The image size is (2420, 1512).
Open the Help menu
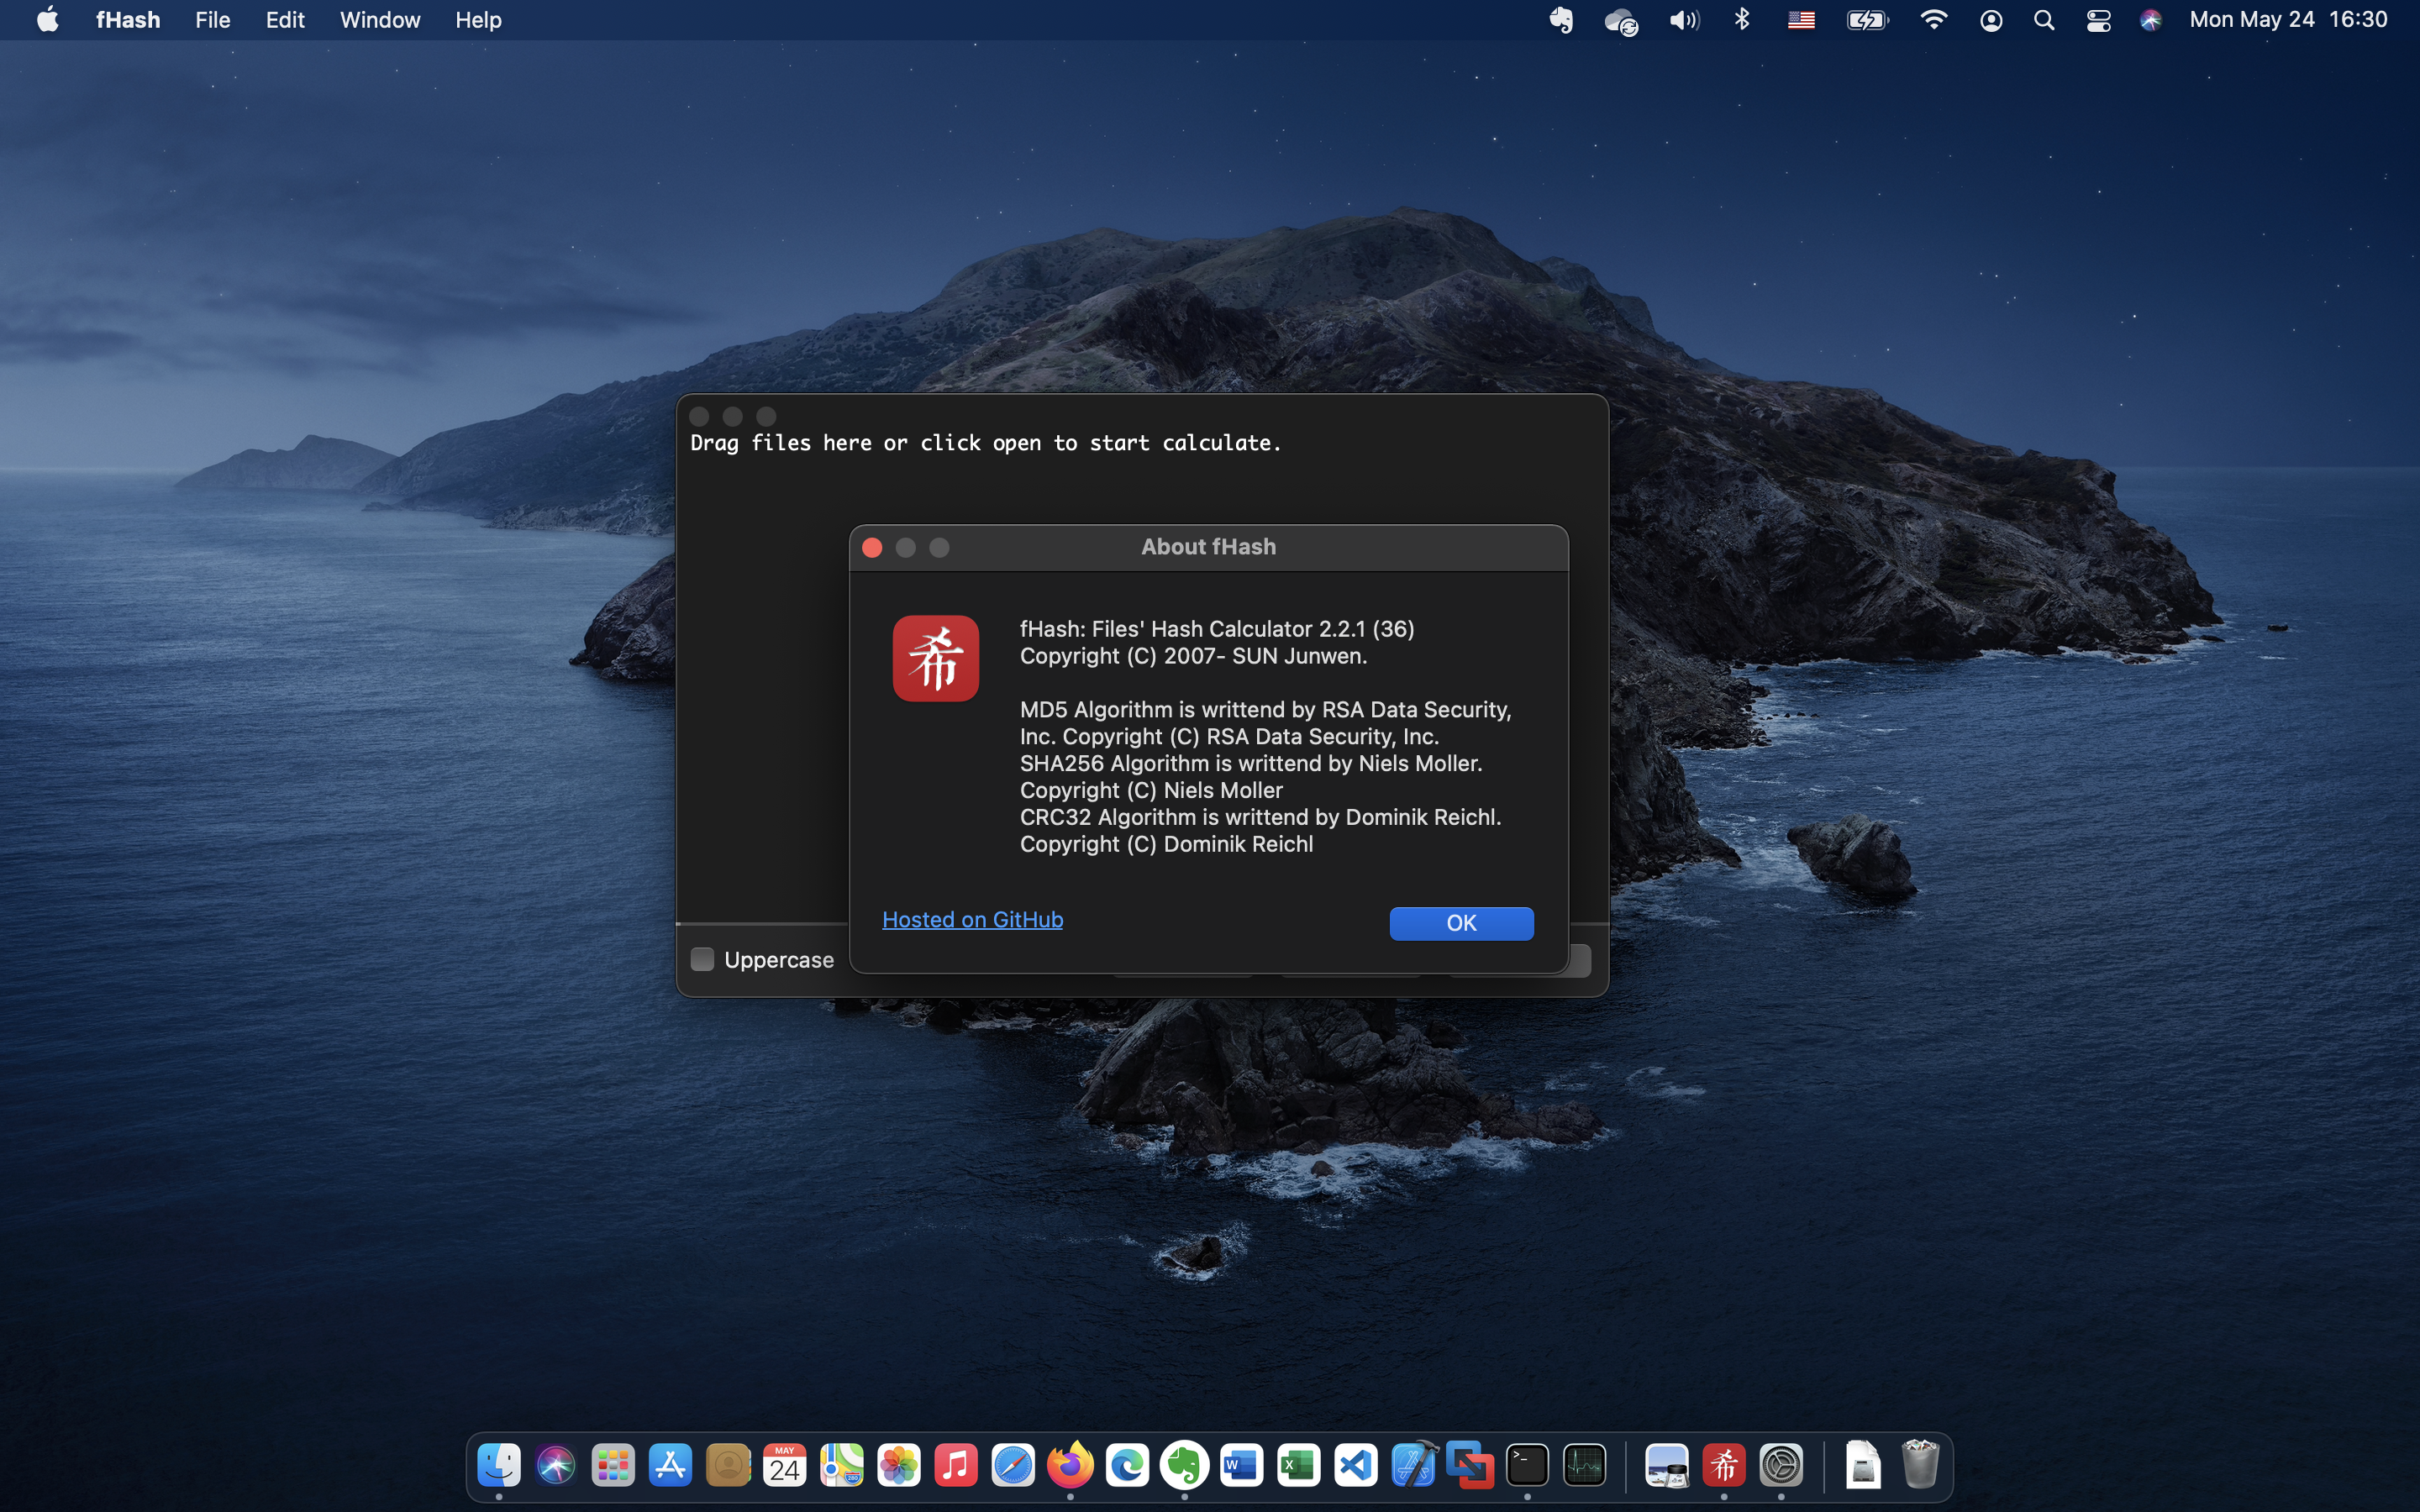point(478,19)
